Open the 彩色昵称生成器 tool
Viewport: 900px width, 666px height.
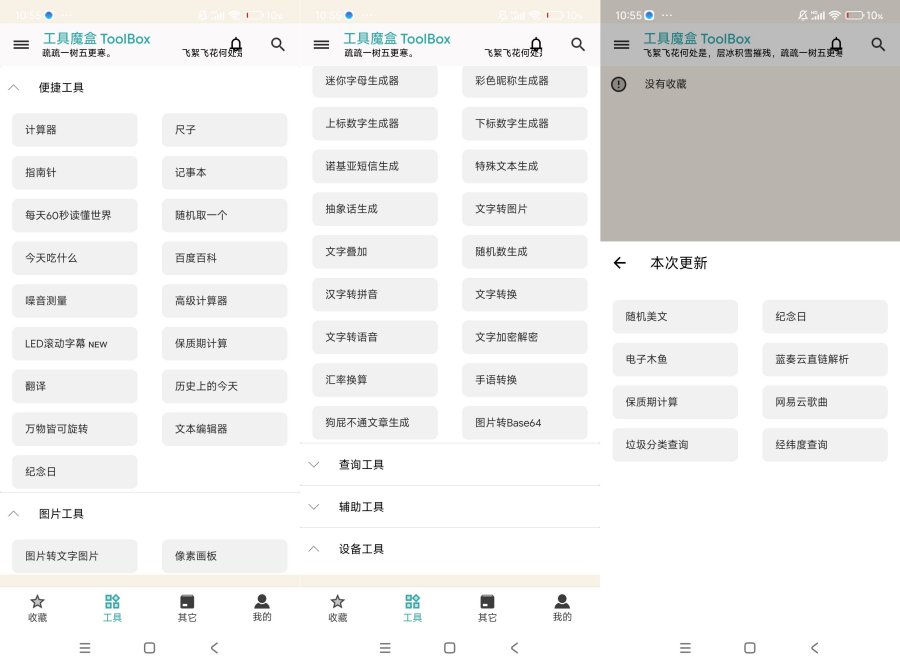click(524, 80)
